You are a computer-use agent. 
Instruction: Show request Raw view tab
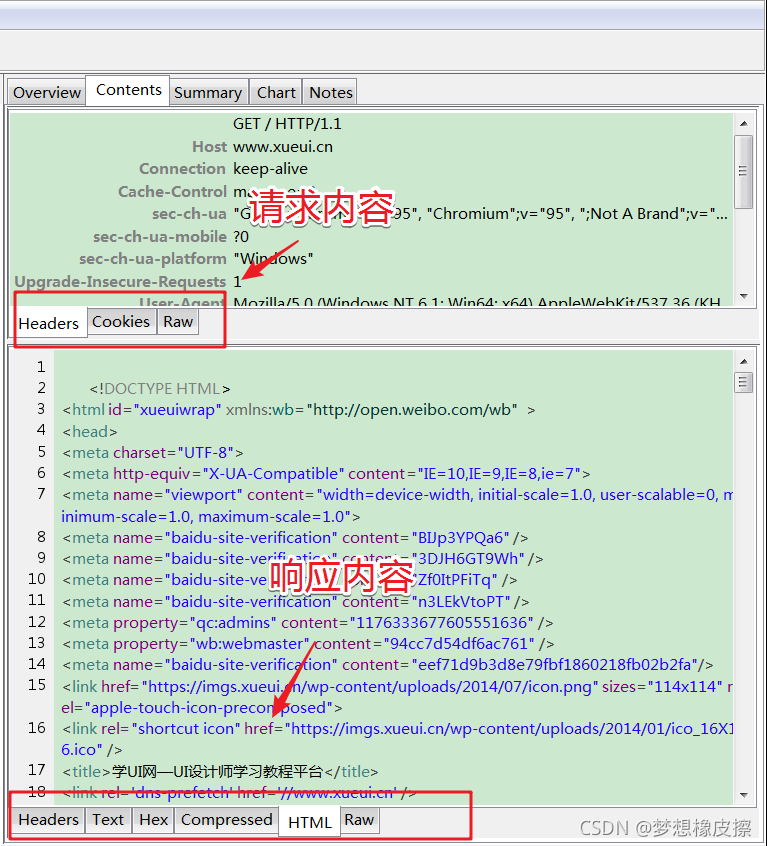pos(178,322)
